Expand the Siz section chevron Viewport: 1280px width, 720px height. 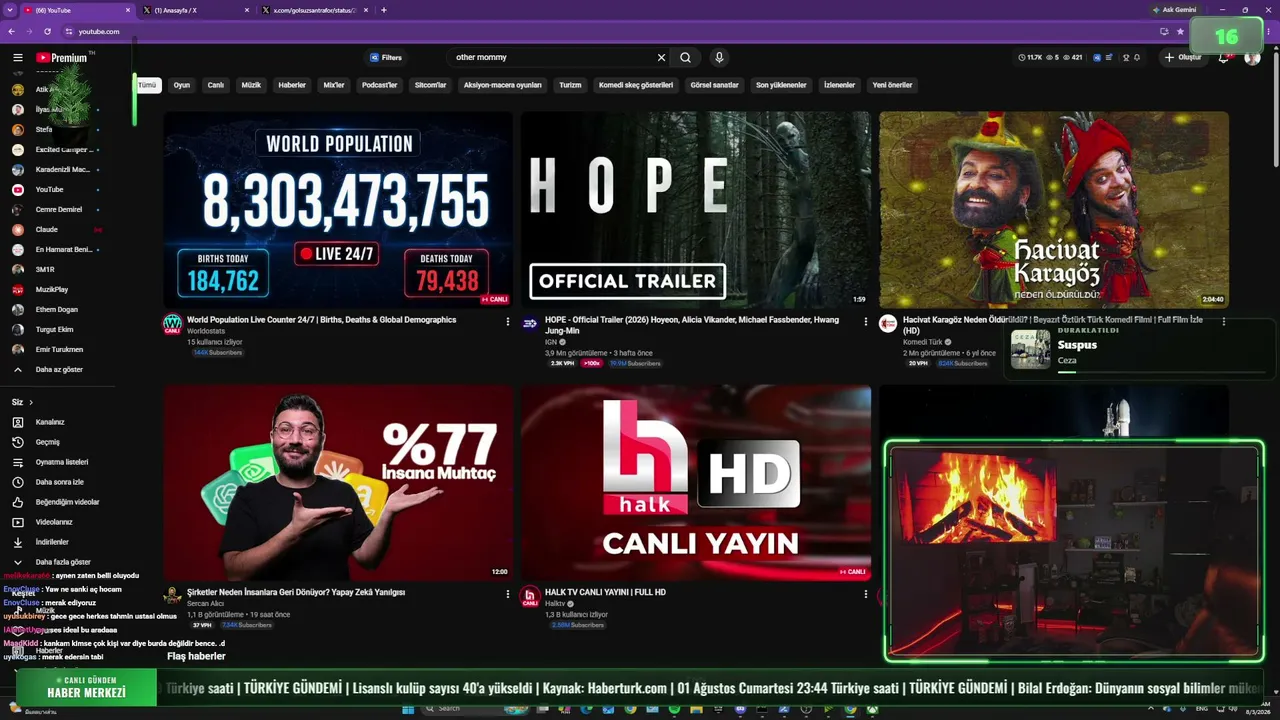(31, 402)
